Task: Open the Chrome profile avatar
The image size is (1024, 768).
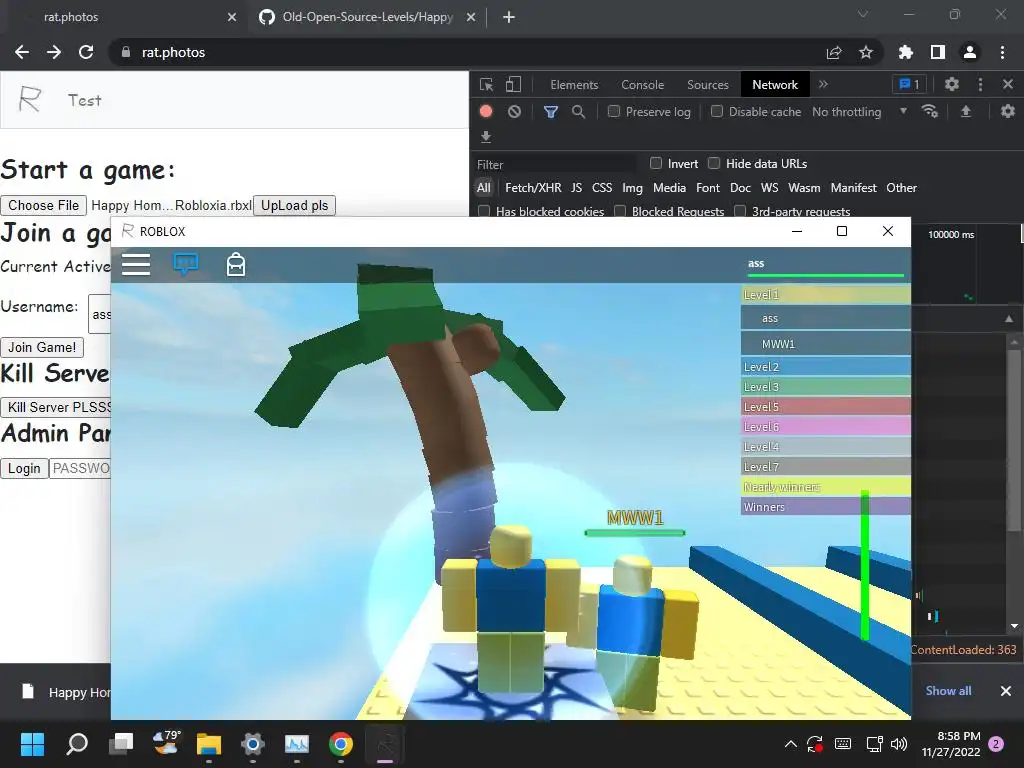Action: click(x=970, y=52)
